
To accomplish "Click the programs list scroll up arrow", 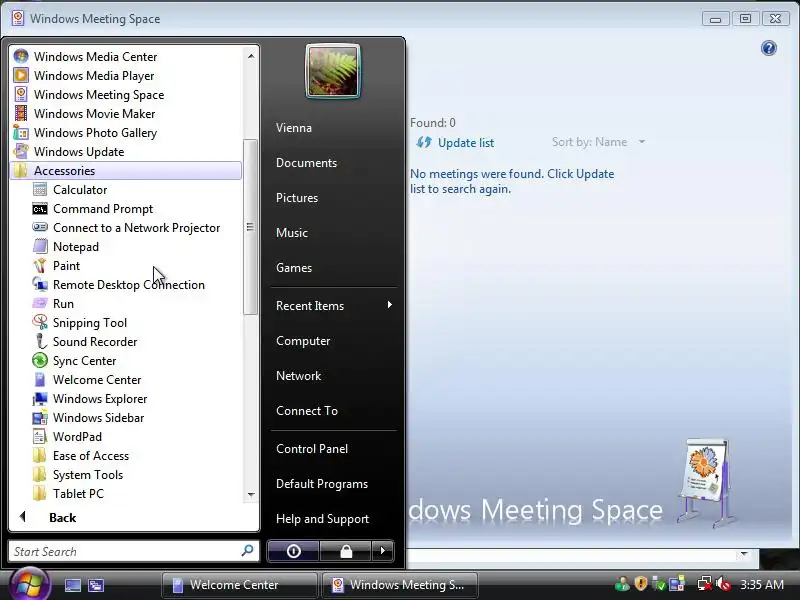I will click(251, 56).
